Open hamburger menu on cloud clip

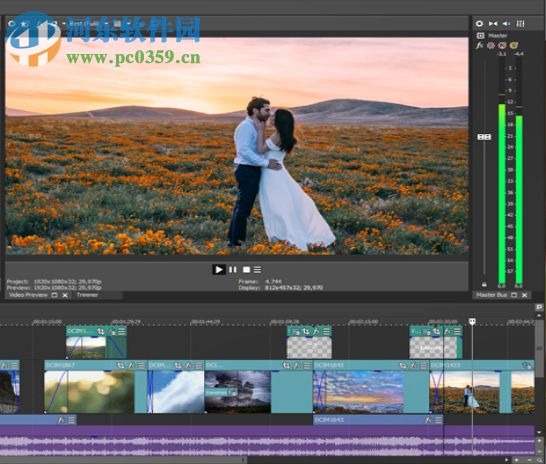pos(198,365)
